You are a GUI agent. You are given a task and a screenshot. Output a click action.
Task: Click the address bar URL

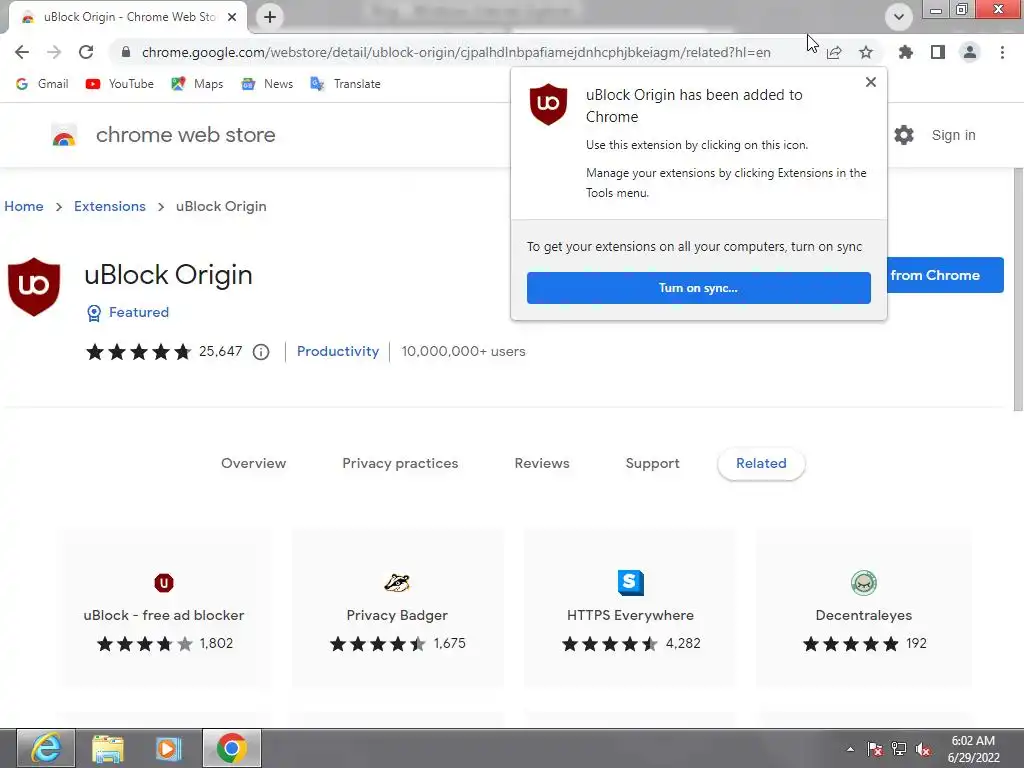click(x=456, y=52)
